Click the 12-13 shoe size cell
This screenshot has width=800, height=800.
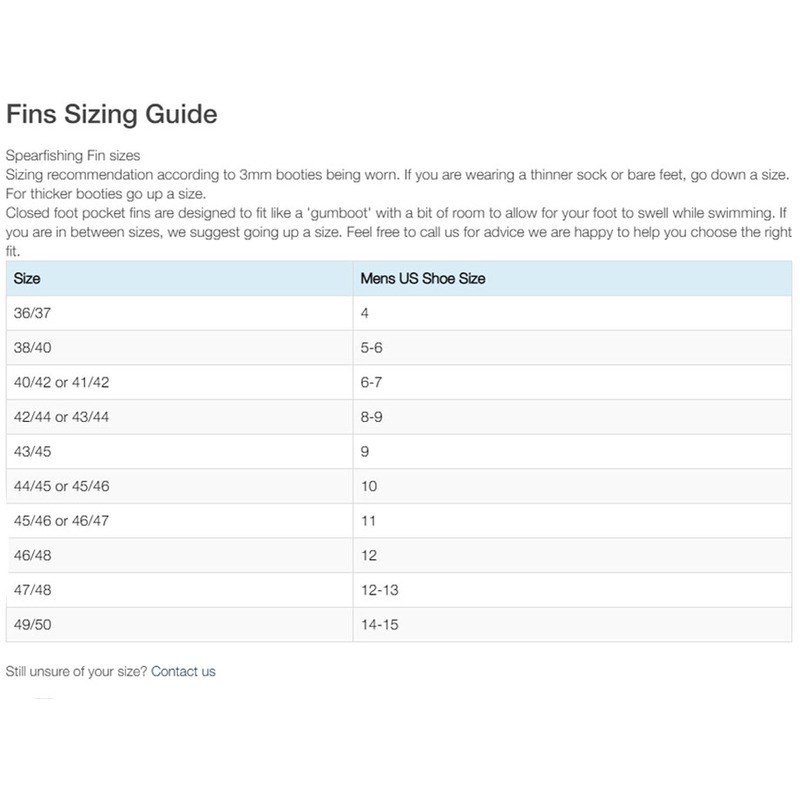(380, 591)
